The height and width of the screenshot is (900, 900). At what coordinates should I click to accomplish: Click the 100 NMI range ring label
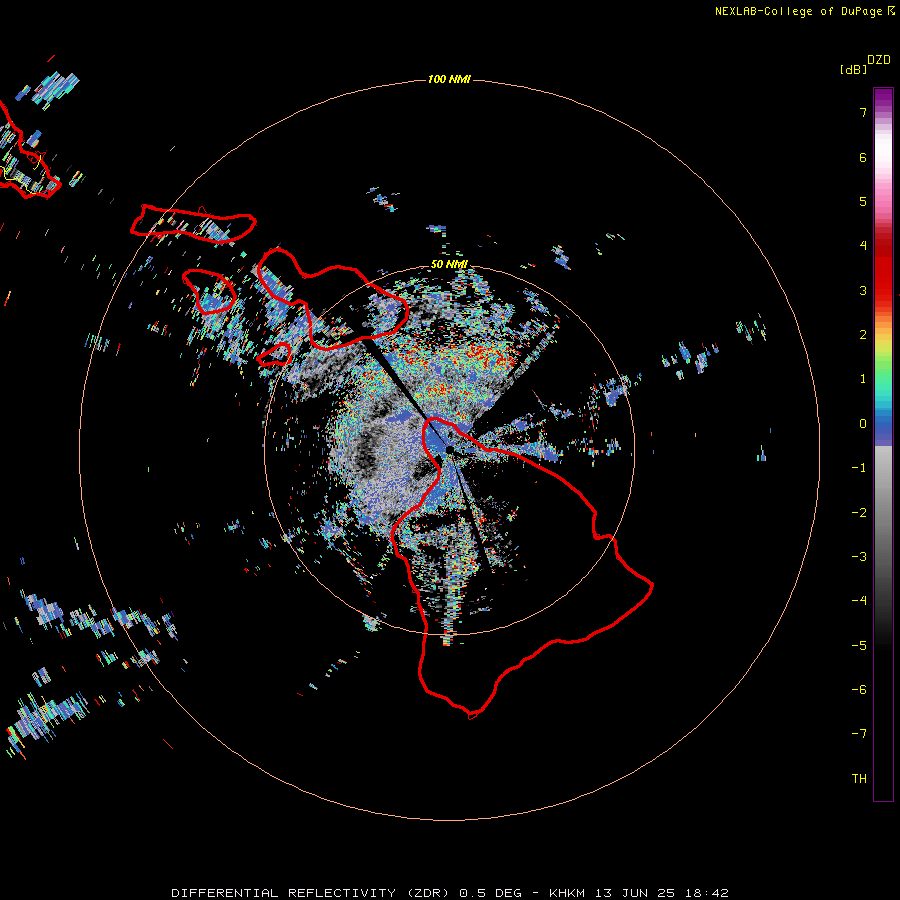point(449,79)
